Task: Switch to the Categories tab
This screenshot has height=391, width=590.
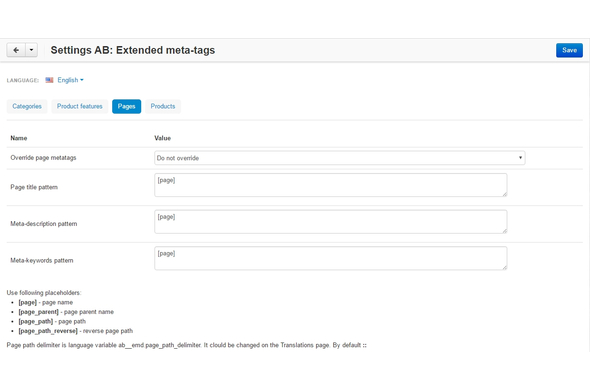Action: [x=27, y=106]
